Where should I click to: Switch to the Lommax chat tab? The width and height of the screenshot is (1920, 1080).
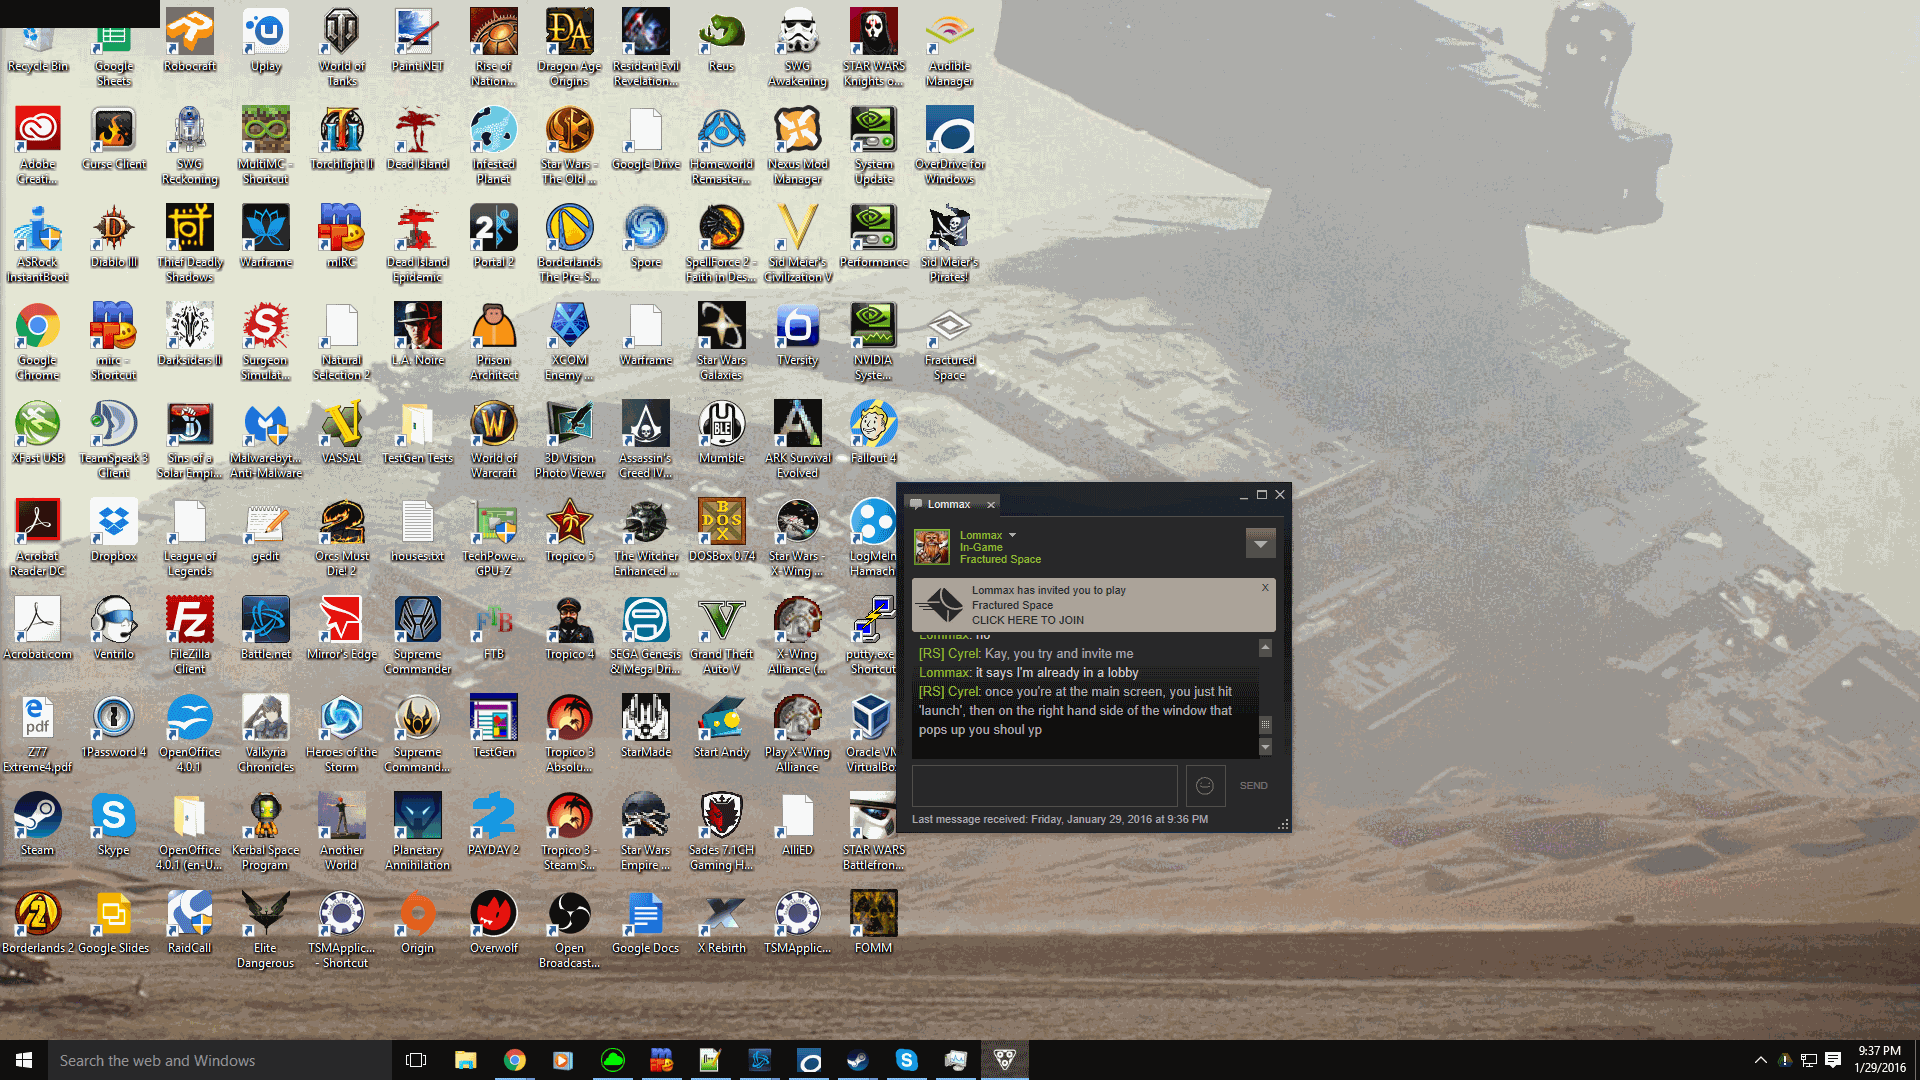coord(948,504)
